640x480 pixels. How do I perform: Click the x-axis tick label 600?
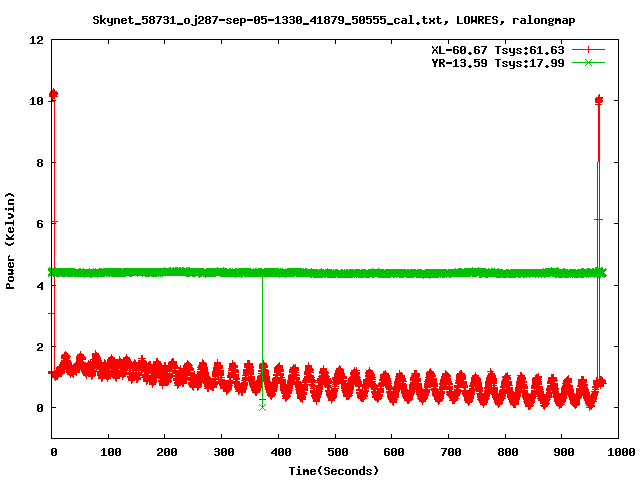click(x=393, y=452)
